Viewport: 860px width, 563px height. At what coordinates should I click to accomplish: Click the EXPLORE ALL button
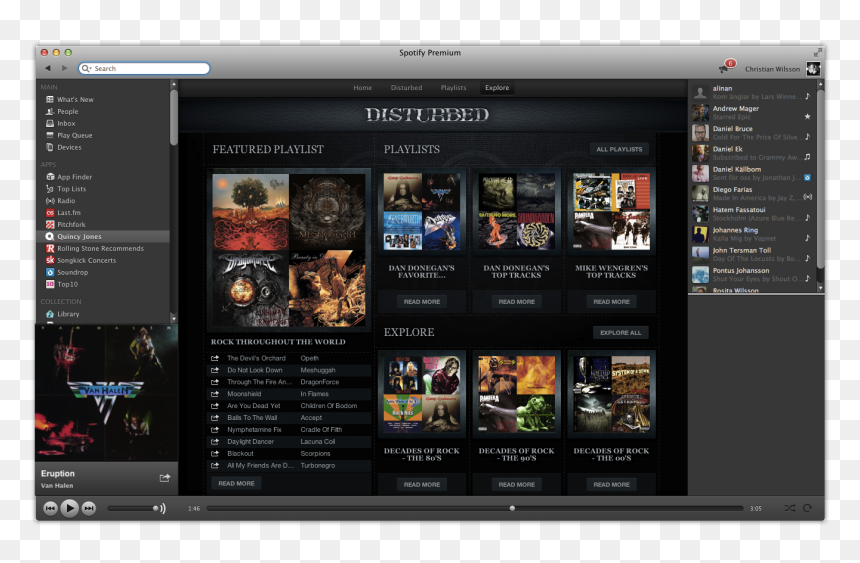[x=620, y=333]
